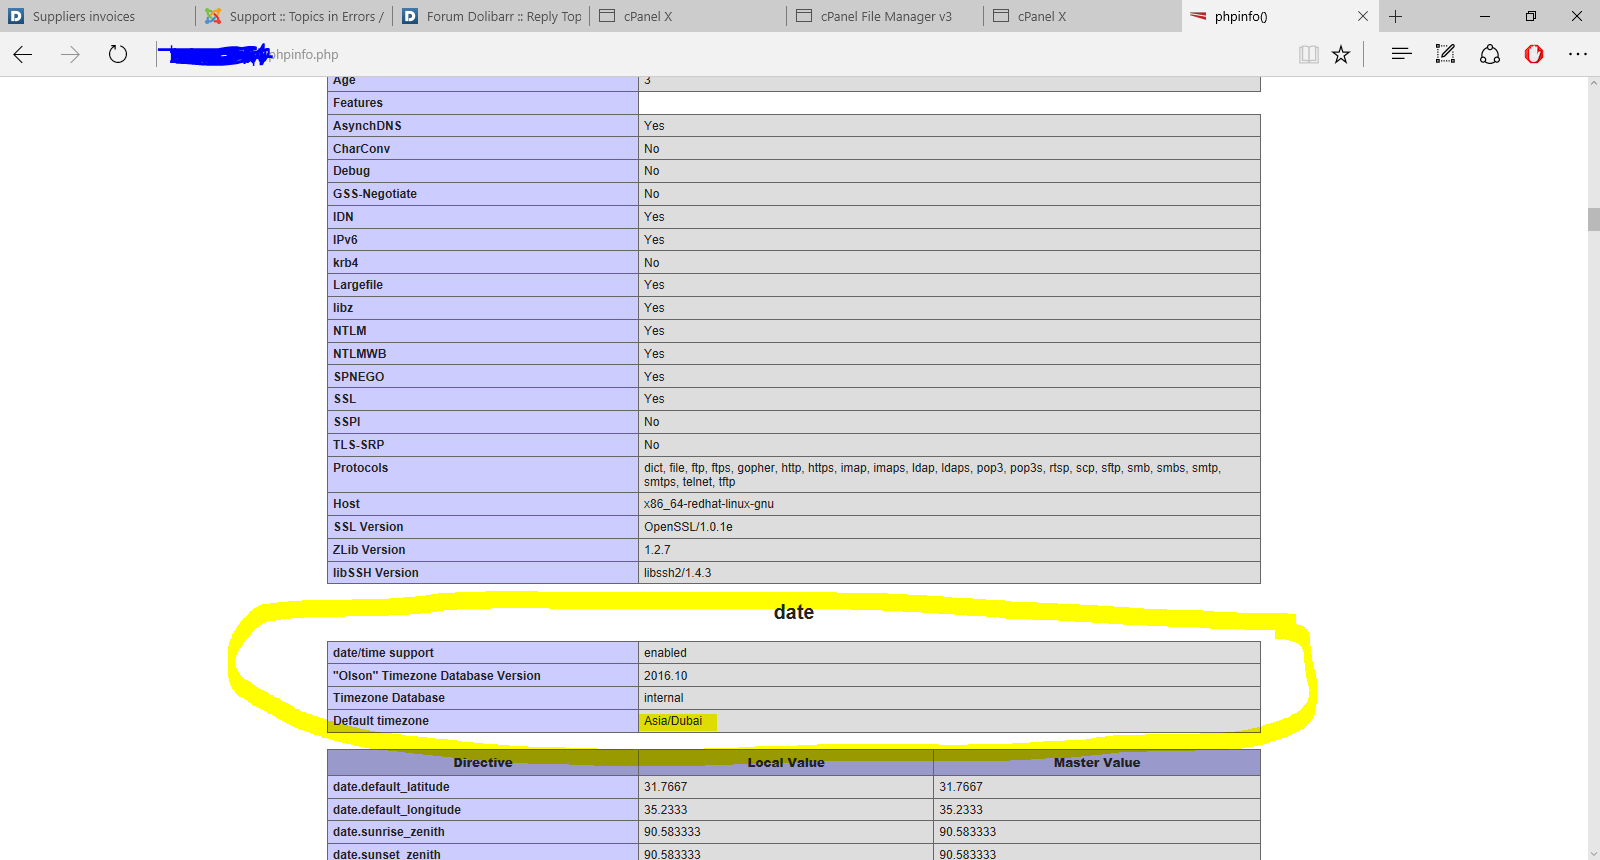Viewport: 1600px width, 860px height.
Task: Click the address bar showing phpinfo.php
Action: pyautogui.click(x=700, y=55)
